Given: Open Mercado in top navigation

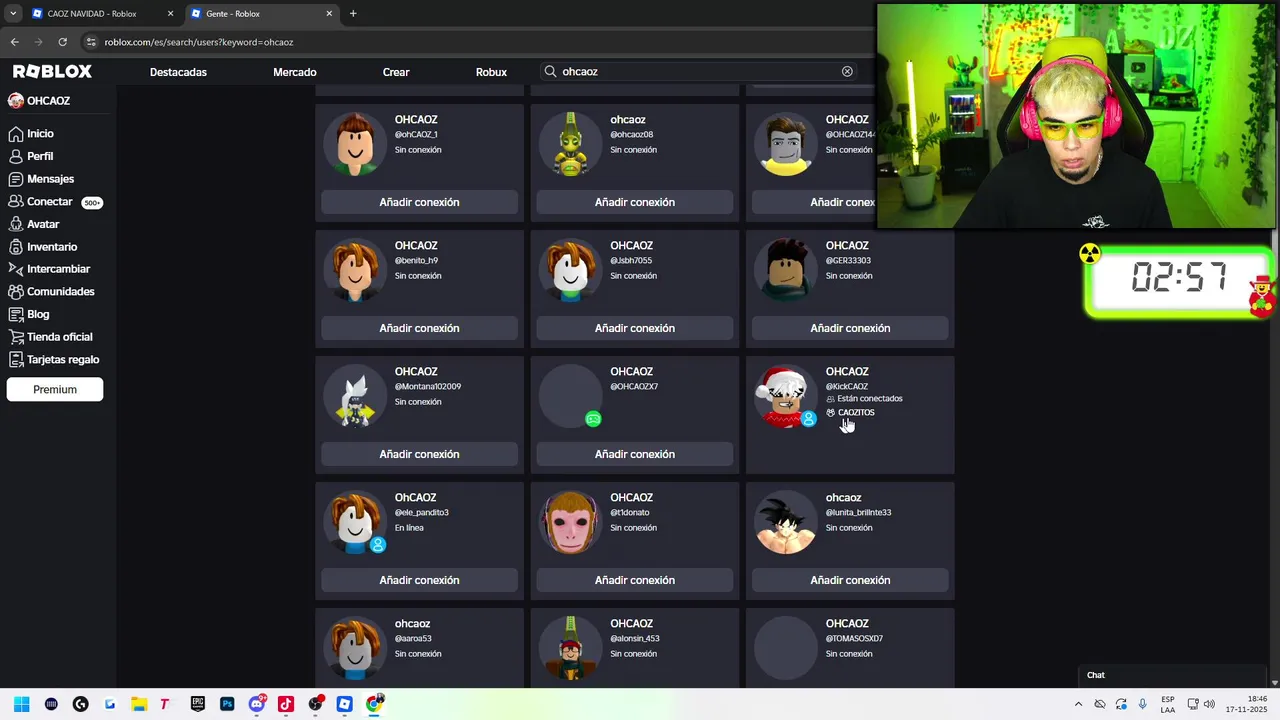Looking at the screenshot, I should pos(295,72).
